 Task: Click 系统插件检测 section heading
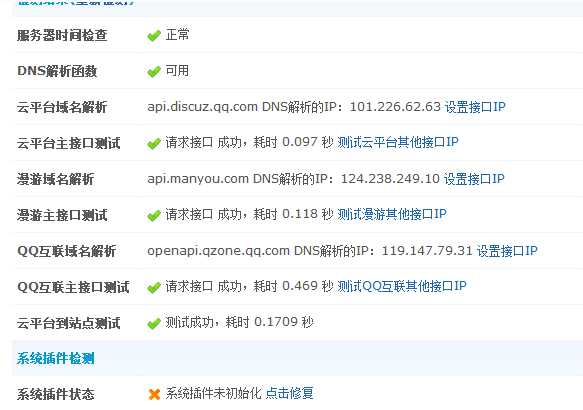55,358
